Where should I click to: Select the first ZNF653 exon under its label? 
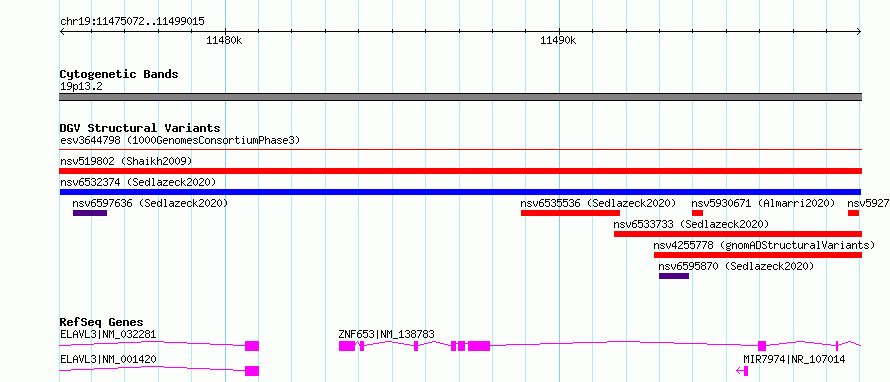tap(347, 346)
